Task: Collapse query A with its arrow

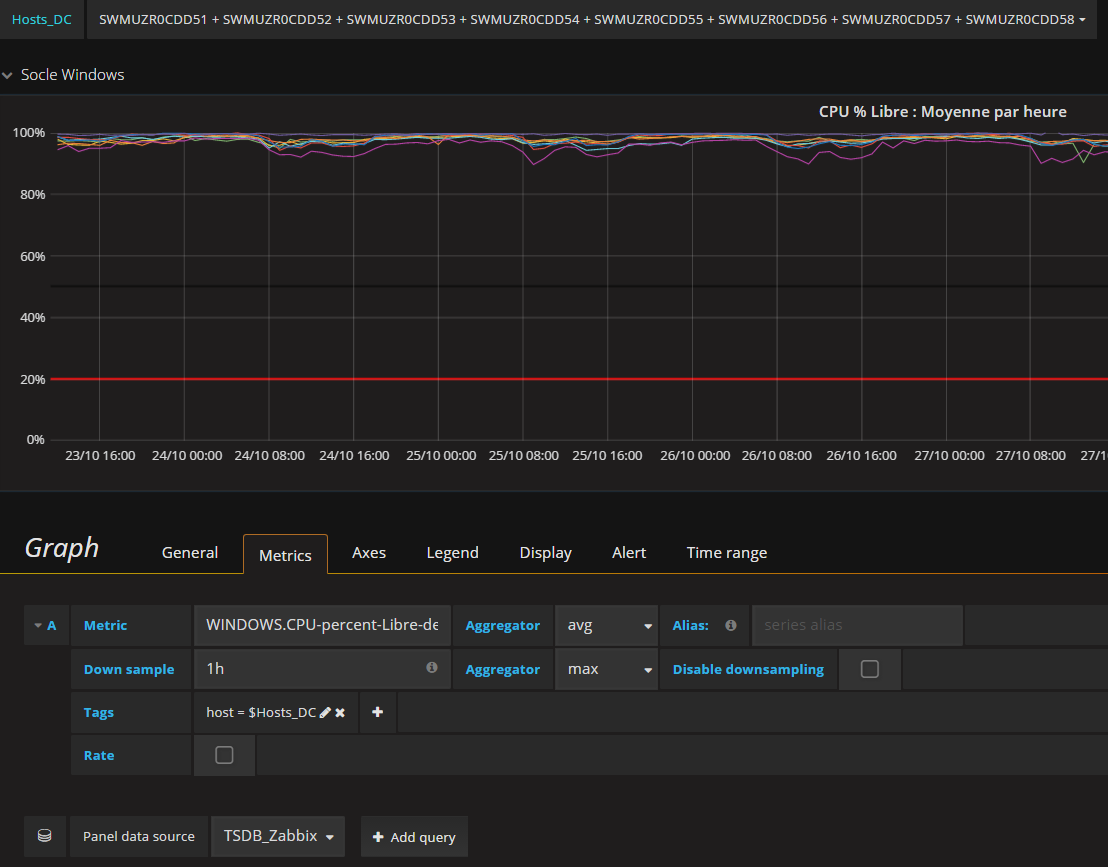Action: tap(38, 625)
